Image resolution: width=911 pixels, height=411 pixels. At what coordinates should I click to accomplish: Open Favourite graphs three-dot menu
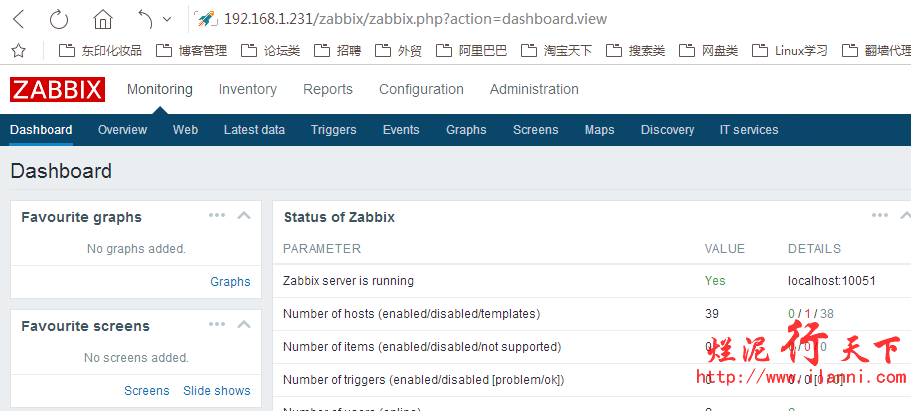[x=217, y=215]
